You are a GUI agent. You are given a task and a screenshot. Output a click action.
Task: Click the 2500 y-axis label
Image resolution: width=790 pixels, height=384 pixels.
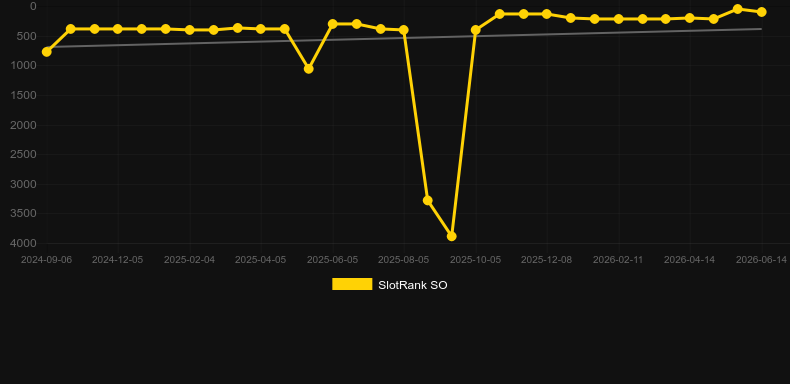click(x=24, y=154)
